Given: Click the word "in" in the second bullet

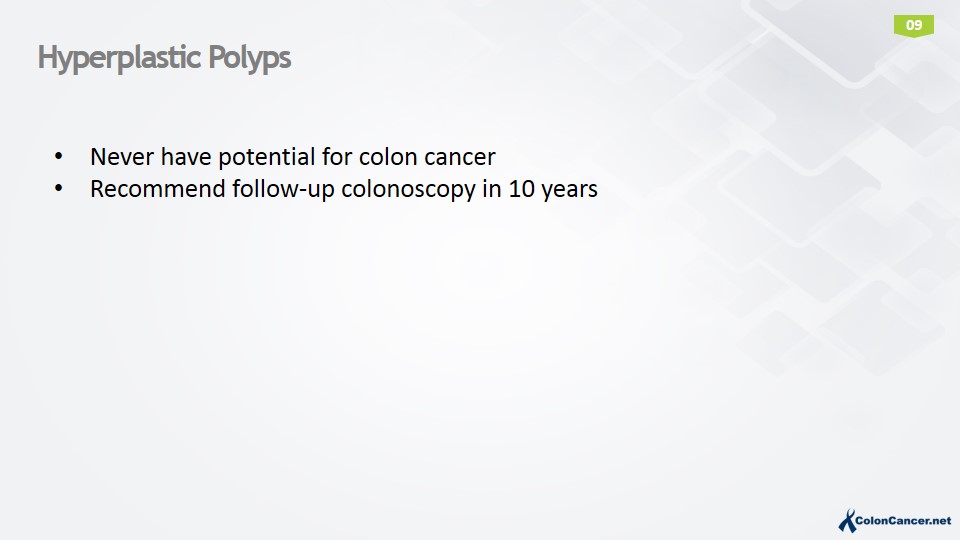Looking at the screenshot, I should (491, 189).
